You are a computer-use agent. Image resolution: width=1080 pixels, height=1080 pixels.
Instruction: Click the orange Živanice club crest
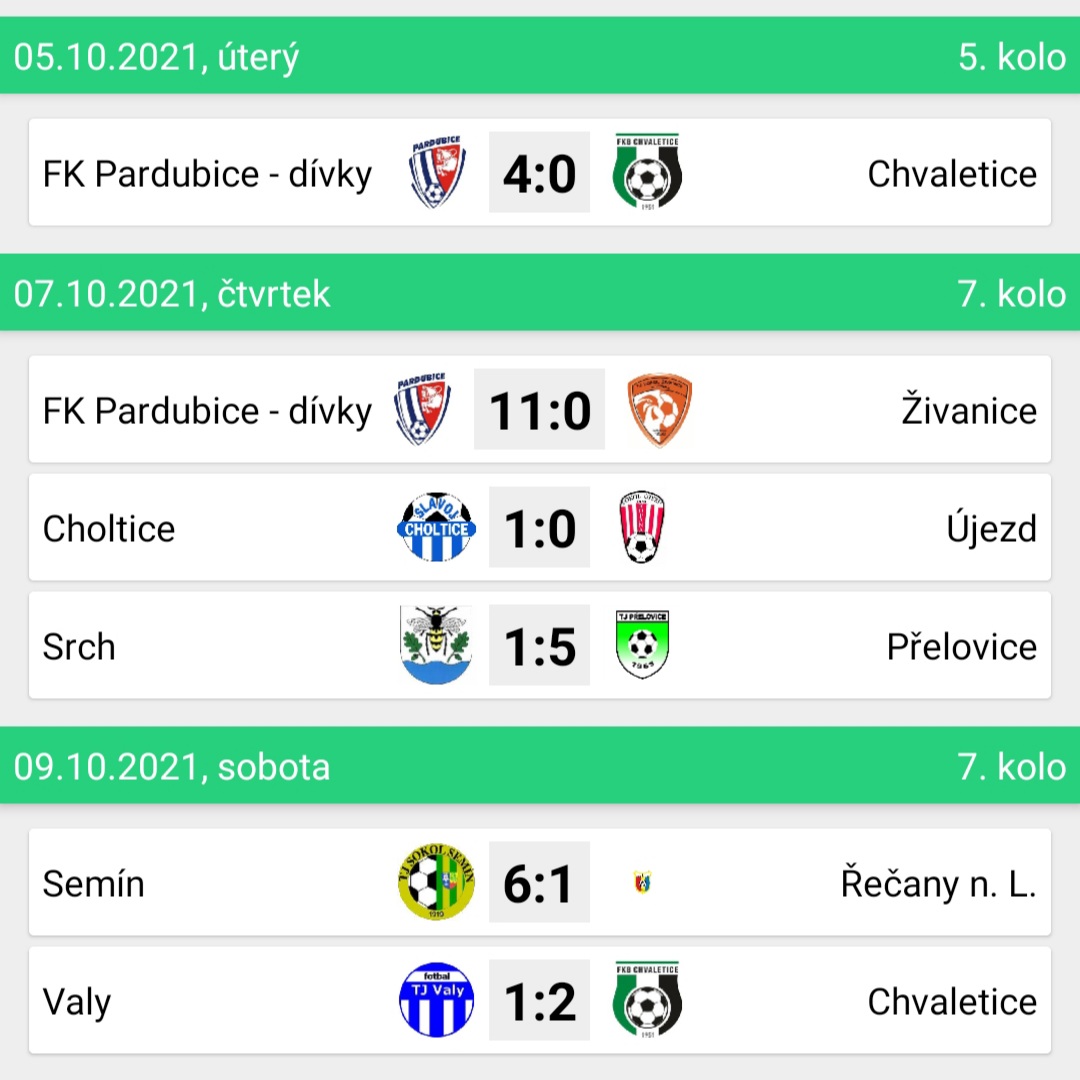coord(660,410)
